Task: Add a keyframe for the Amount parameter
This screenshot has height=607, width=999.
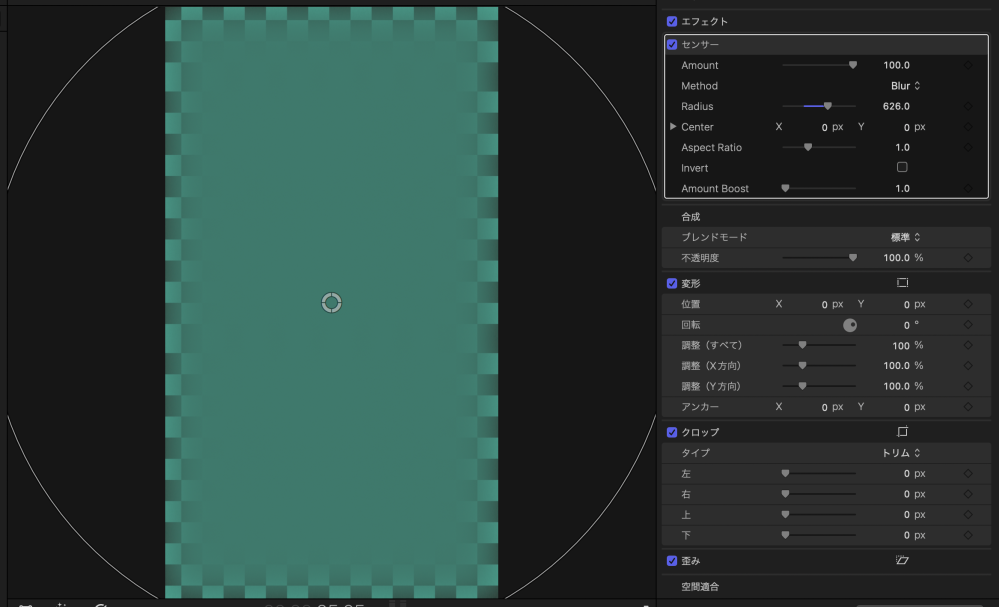Action: pyautogui.click(x=967, y=65)
